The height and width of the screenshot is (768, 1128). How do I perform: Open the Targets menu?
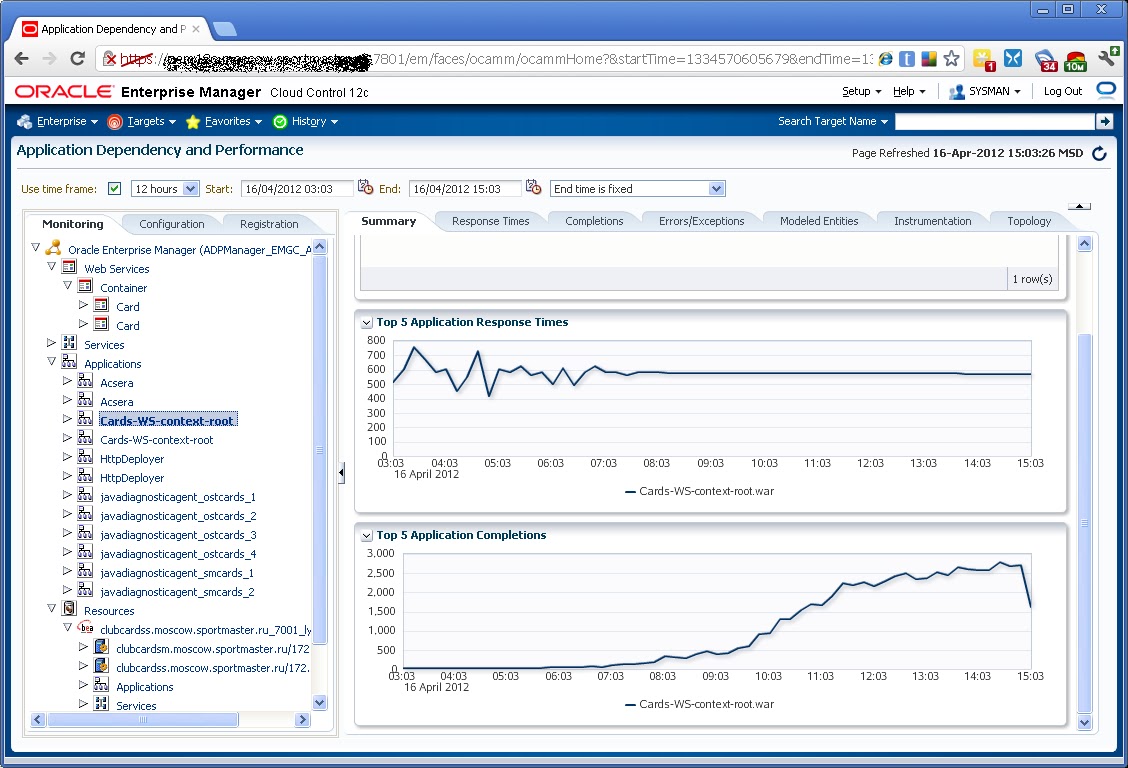pos(141,122)
